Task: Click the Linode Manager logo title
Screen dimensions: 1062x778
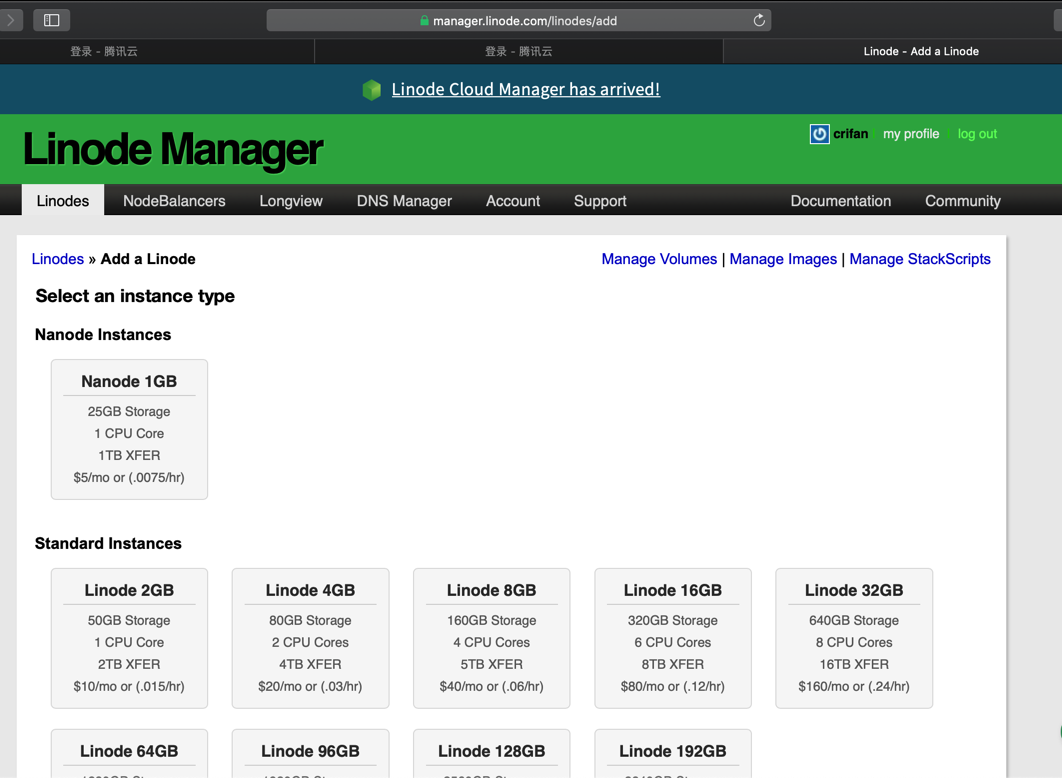Action: pos(173,150)
